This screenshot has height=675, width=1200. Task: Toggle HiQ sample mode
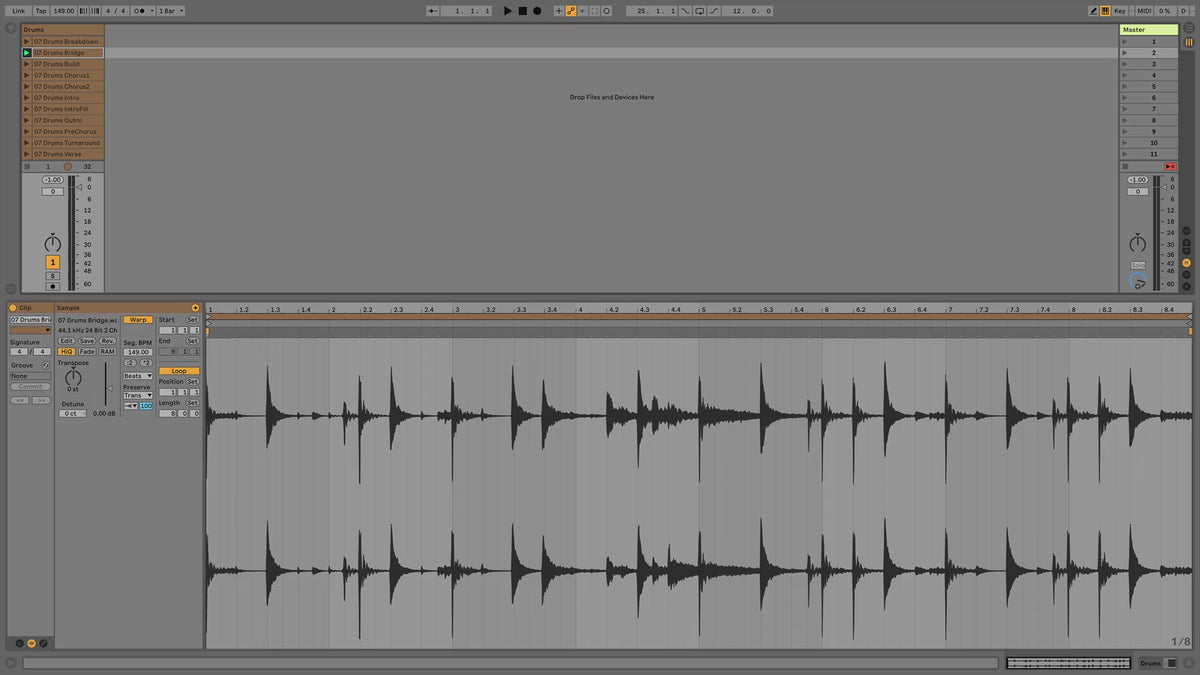[67, 351]
